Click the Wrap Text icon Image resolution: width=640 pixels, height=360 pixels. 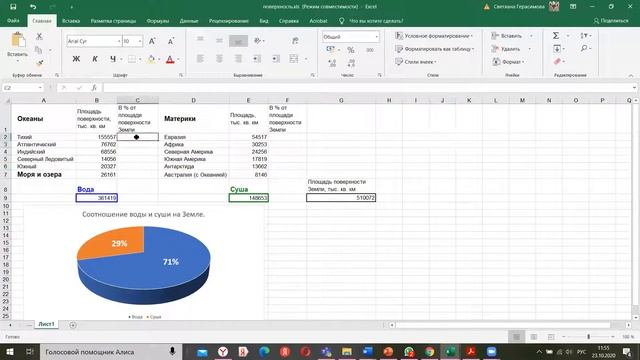[295, 40]
